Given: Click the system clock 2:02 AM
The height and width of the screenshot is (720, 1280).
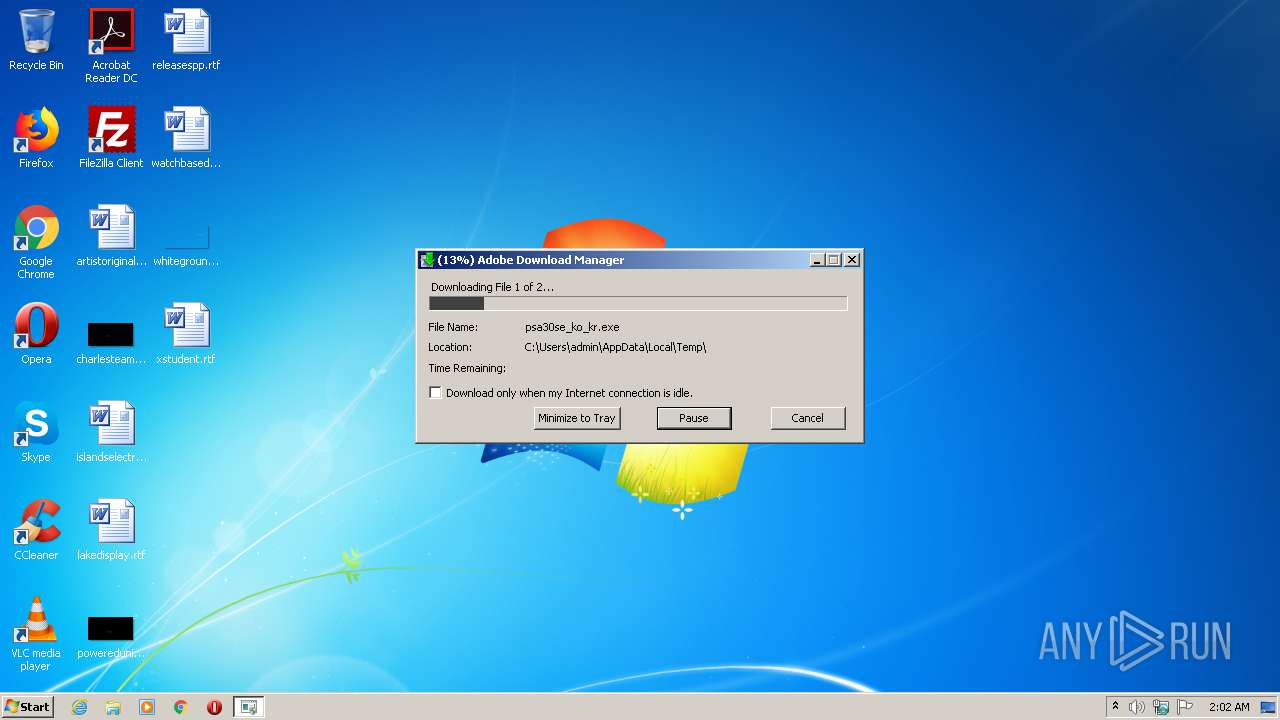Looking at the screenshot, I should point(1229,707).
